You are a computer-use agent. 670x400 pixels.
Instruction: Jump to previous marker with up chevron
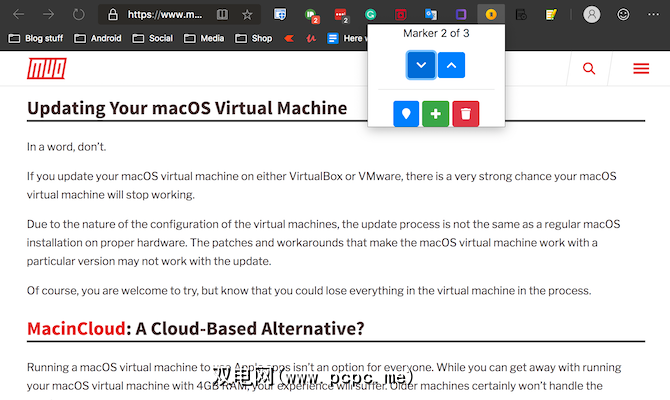coord(451,65)
